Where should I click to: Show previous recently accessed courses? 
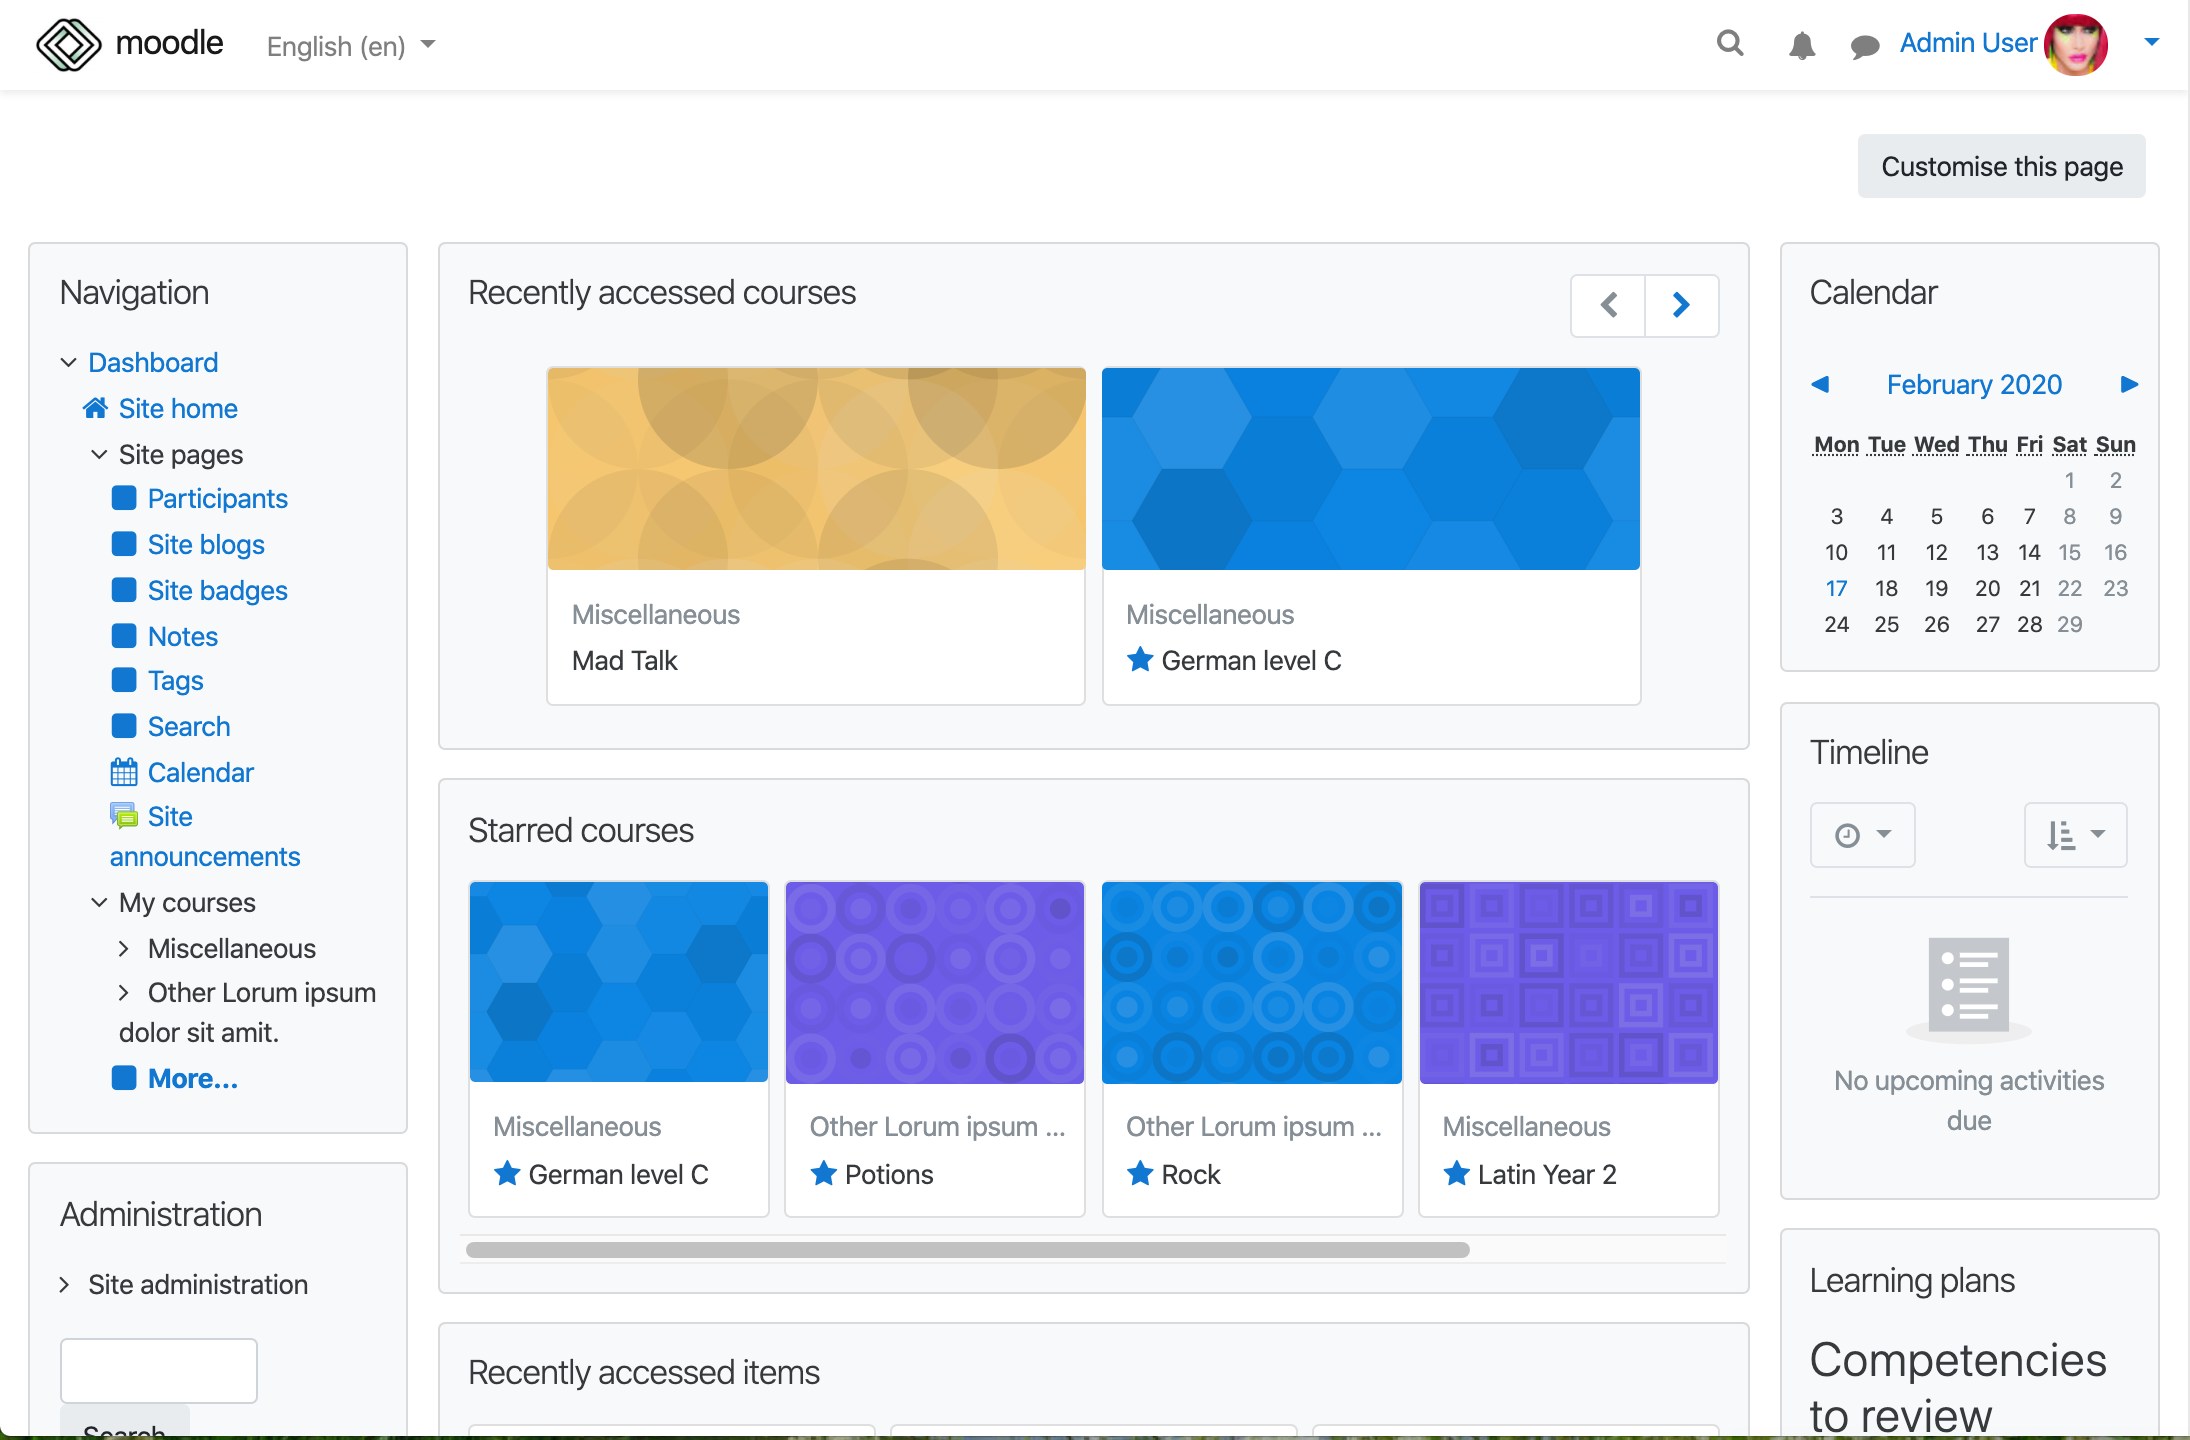(1608, 305)
